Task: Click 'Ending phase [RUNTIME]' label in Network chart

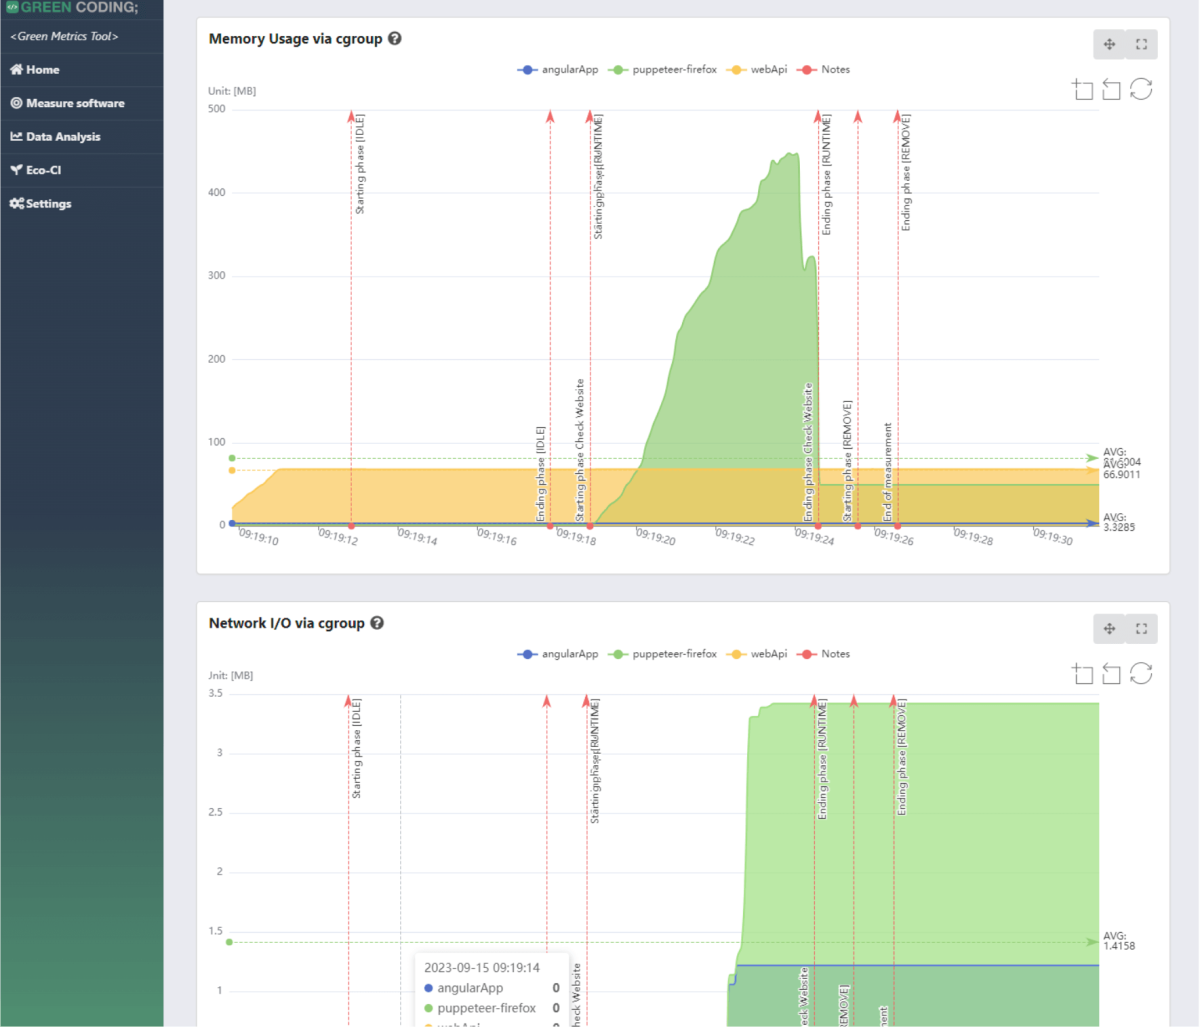Action: coord(823,759)
